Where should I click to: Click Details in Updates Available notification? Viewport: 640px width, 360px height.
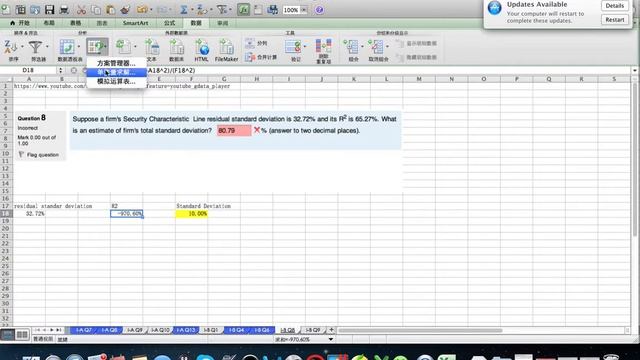pyautogui.click(x=615, y=6)
